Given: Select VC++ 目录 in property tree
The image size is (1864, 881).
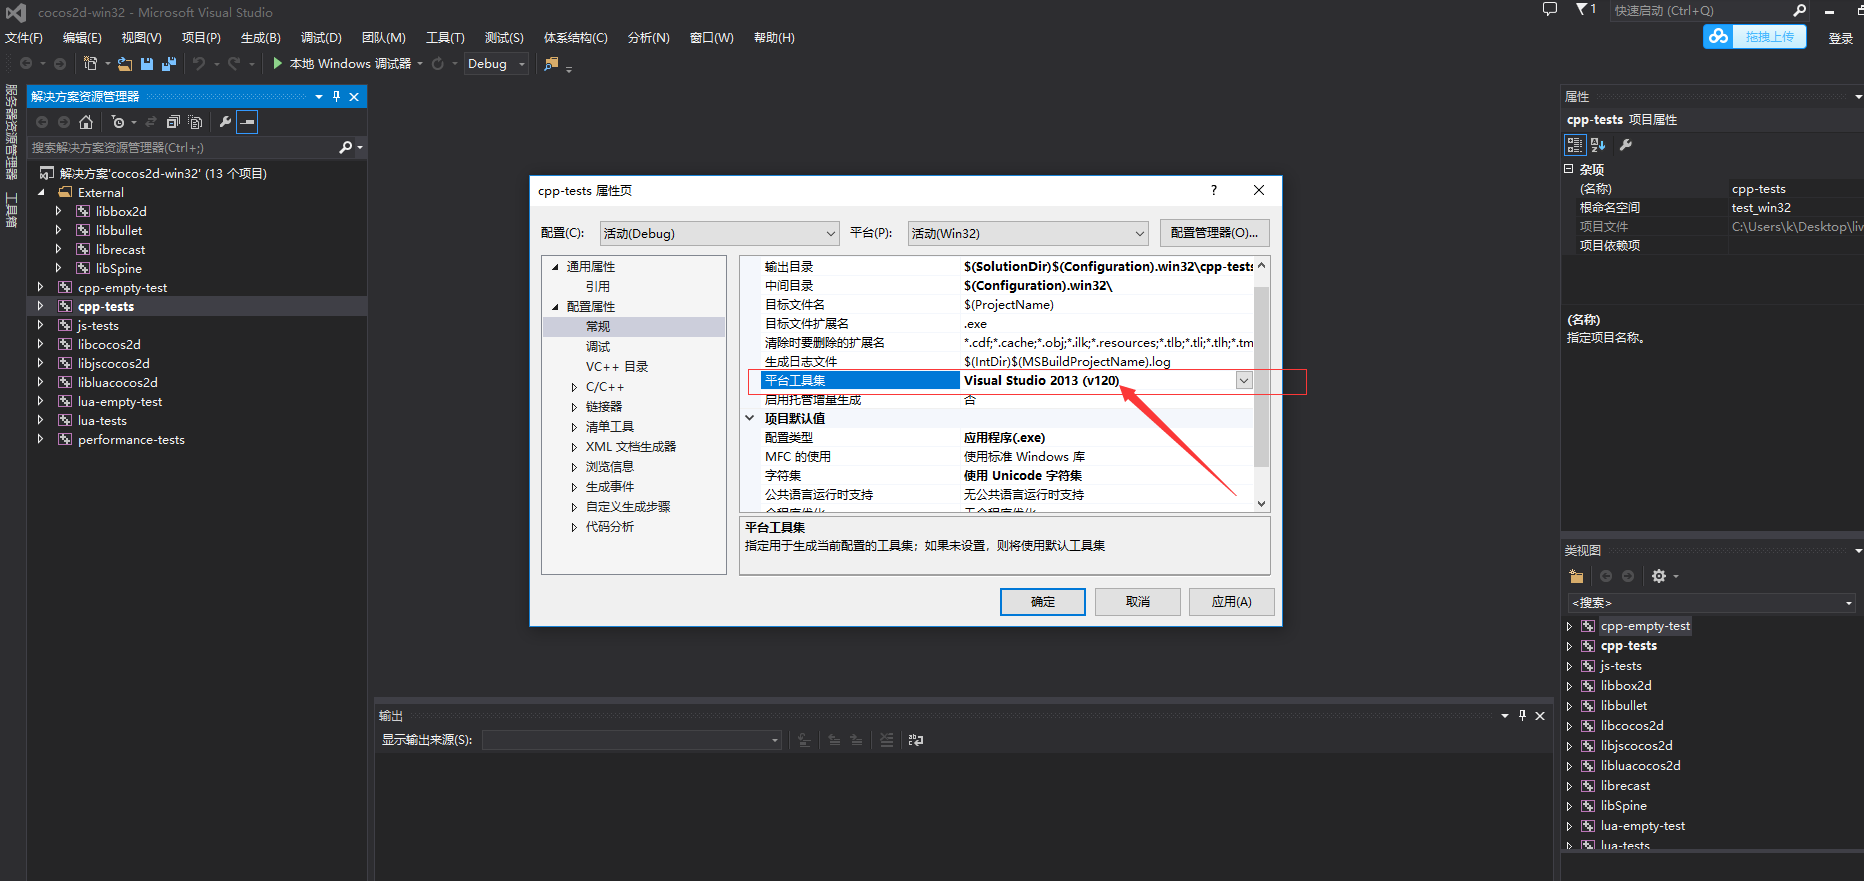Looking at the screenshot, I should pyautogui.click(x=617, y=367).
